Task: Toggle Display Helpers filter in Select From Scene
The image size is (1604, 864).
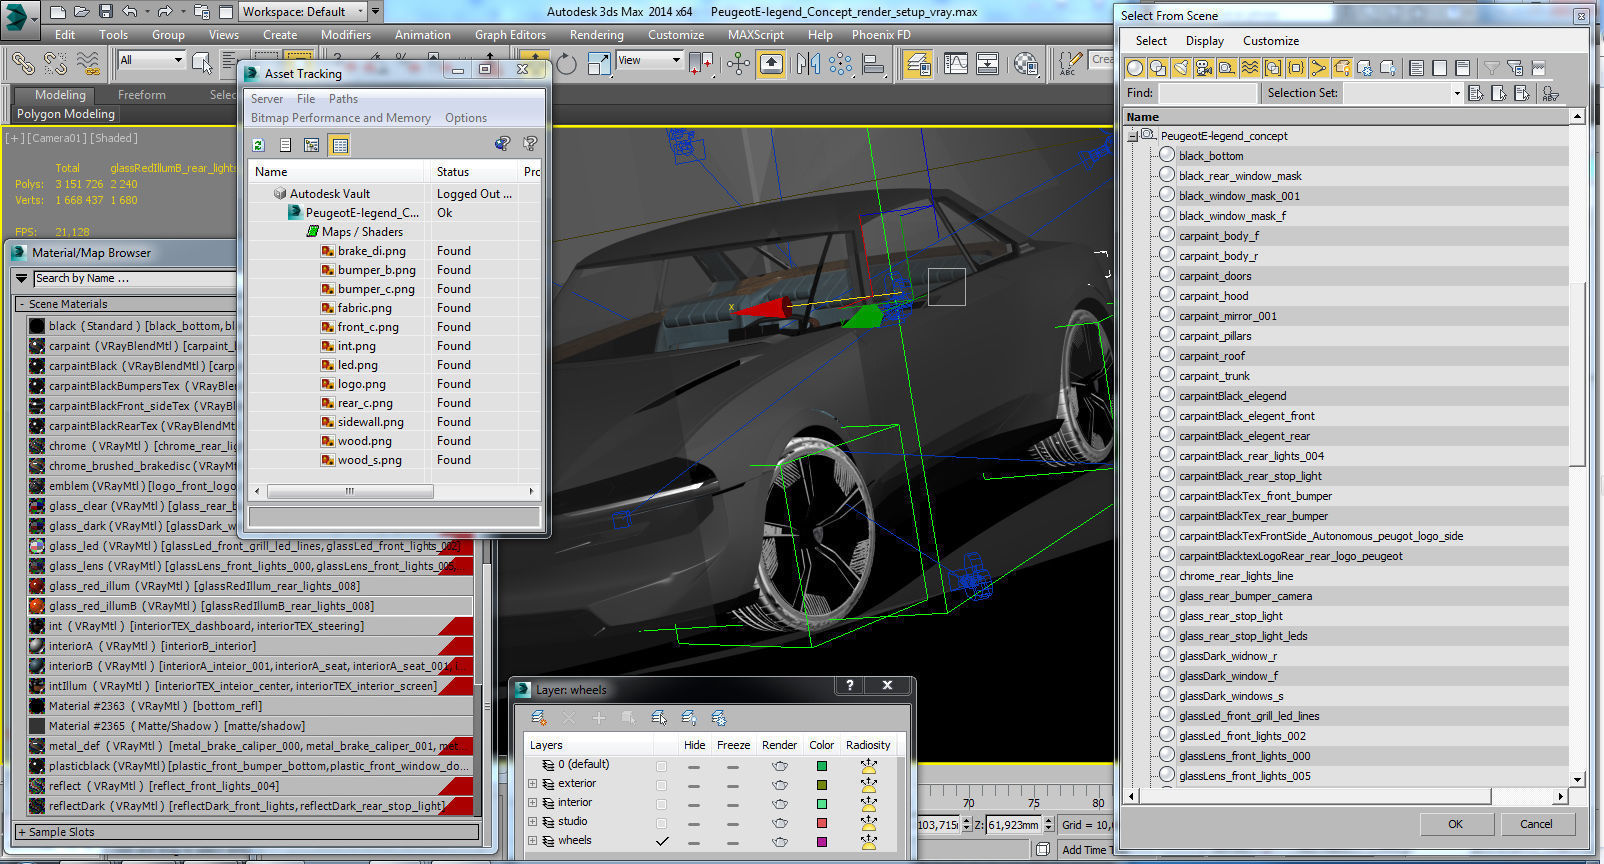Action: click(1227, 68)
